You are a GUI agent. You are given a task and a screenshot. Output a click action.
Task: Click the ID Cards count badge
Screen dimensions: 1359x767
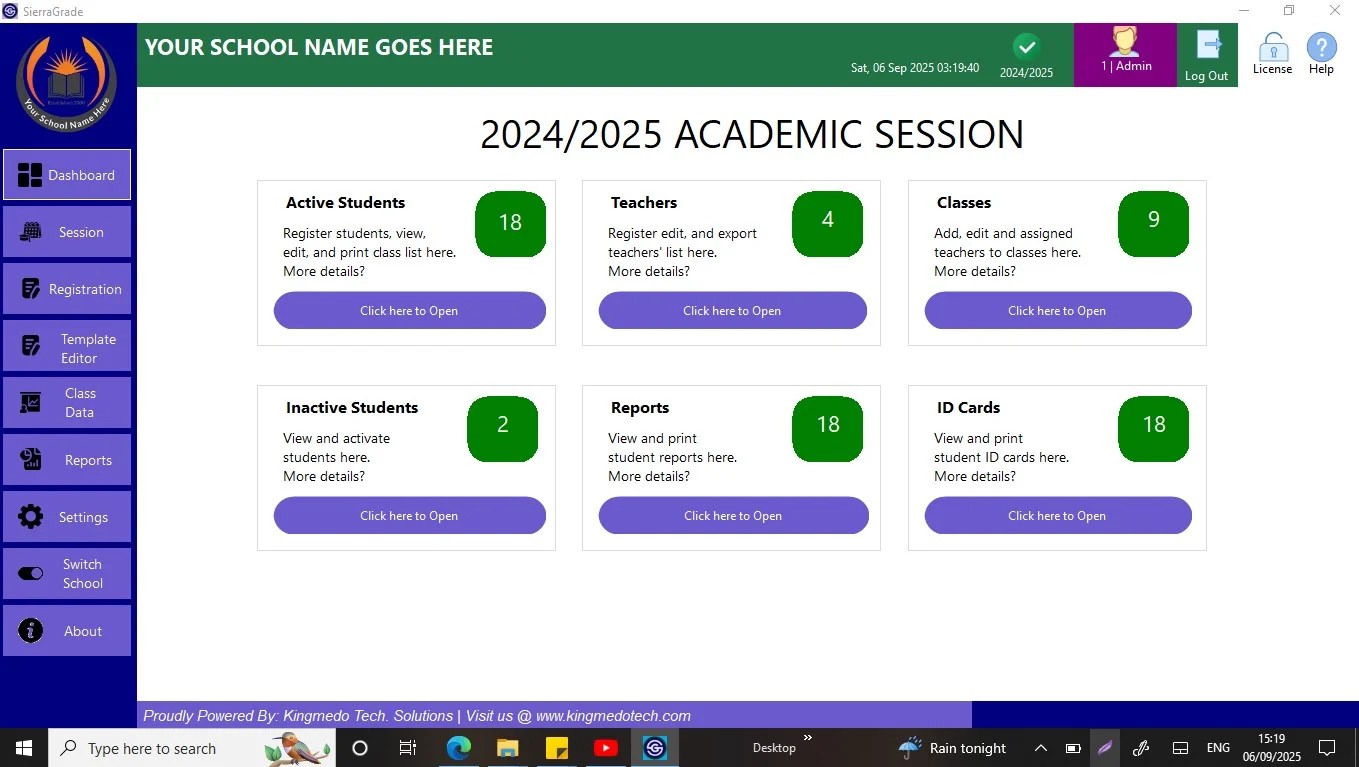[x=1153, y=428]
